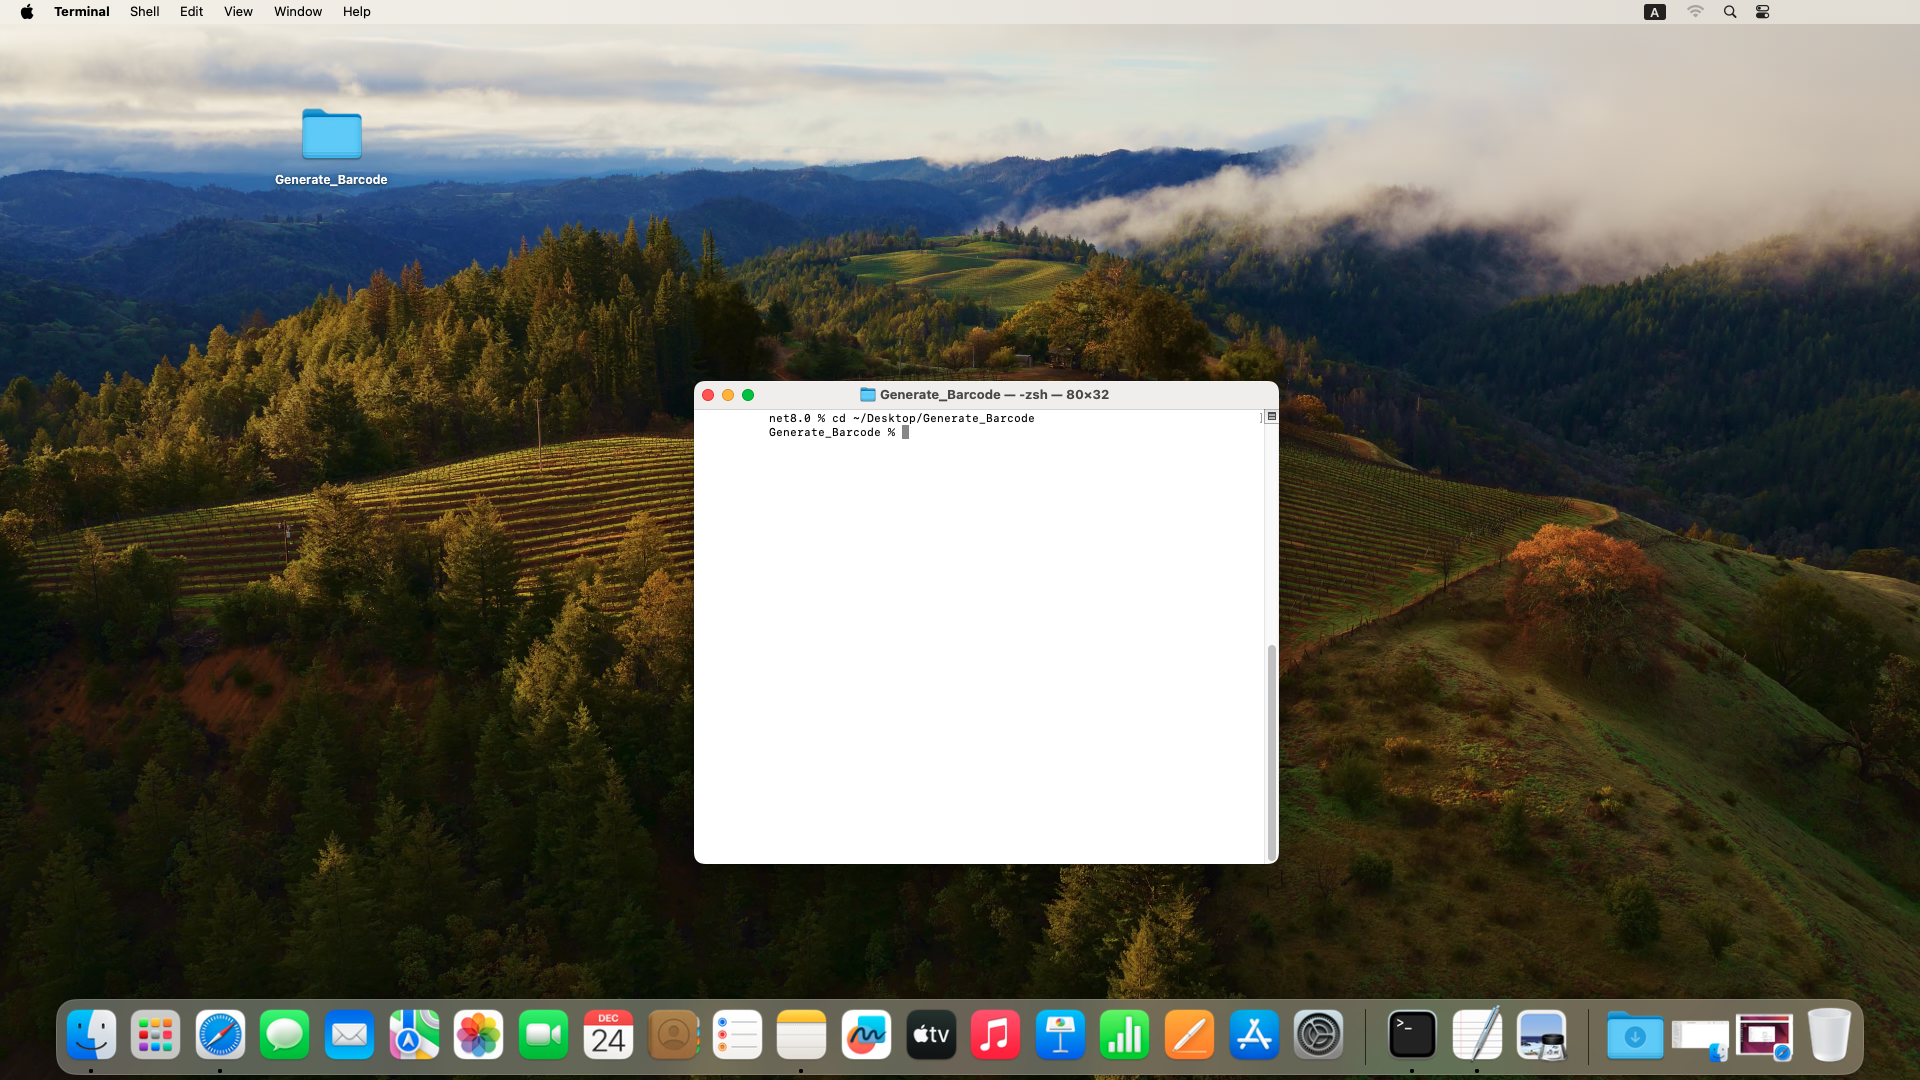Click the Spotlight search icon
Image resolution: width=1920 pixels, height=1080 pixels.
point(1730,12)
